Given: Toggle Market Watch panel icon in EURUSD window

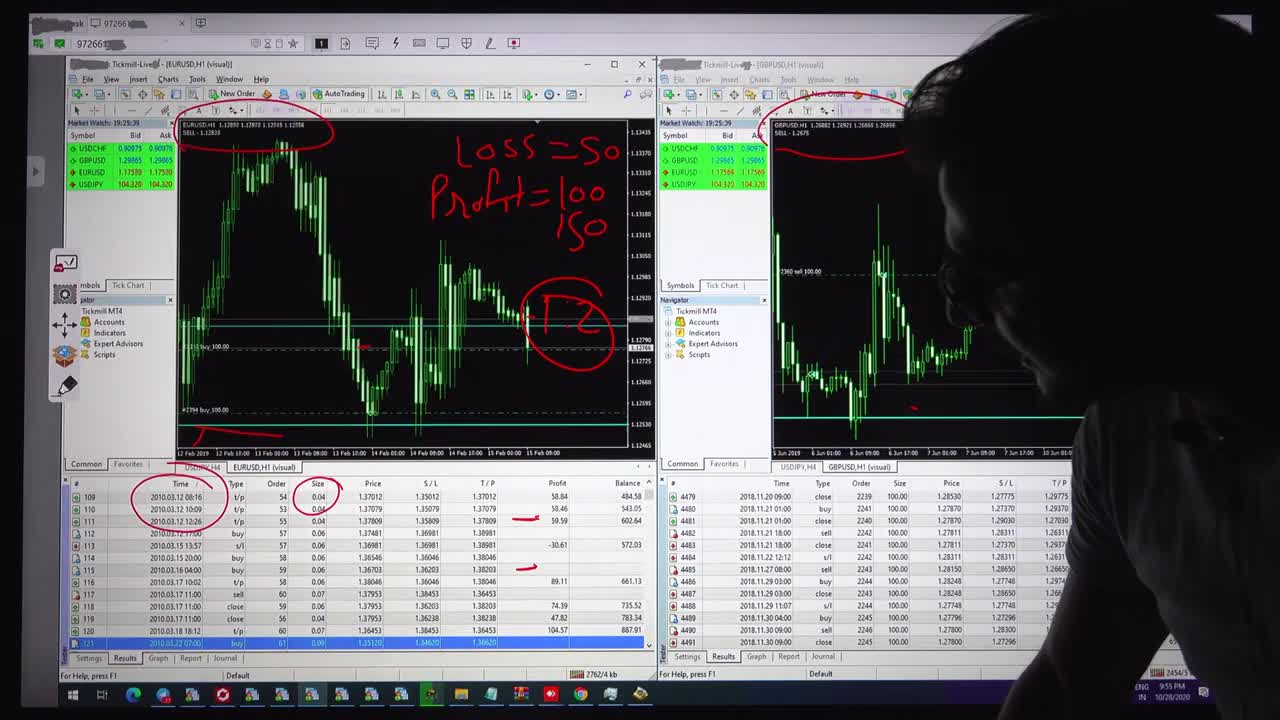Looking at the screenshot, I should (125, 94).
